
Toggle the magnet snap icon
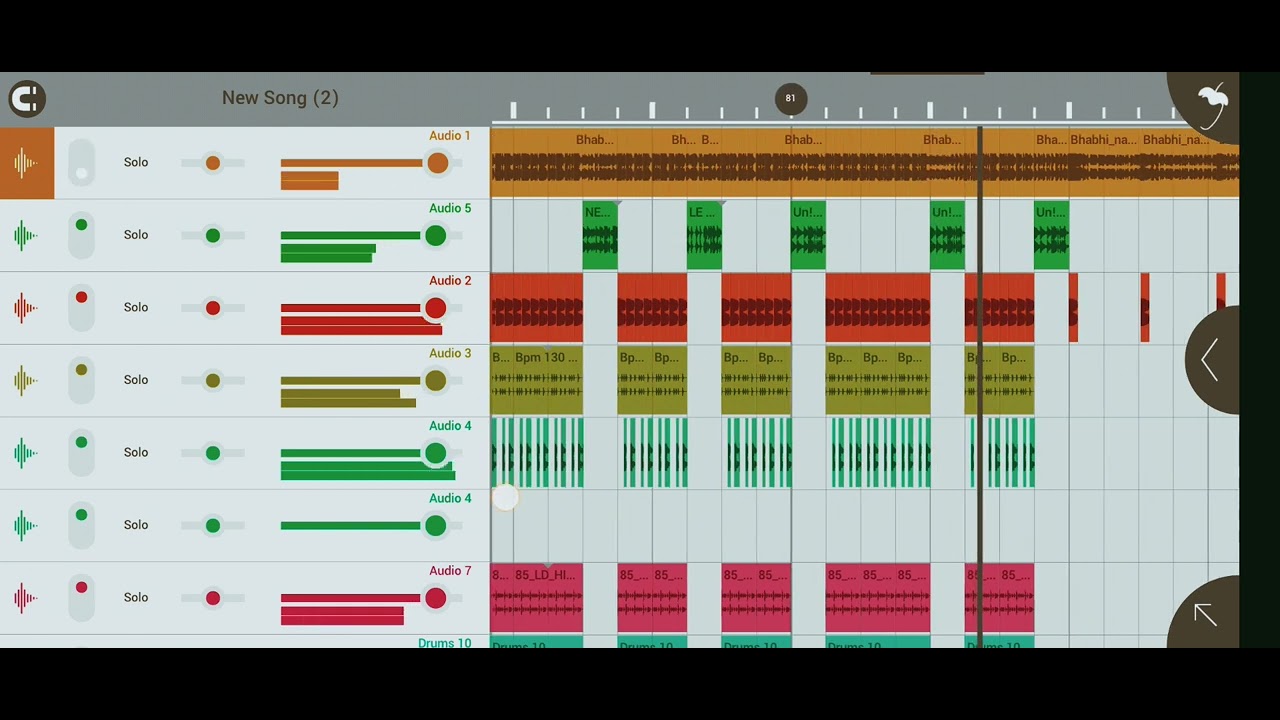tap(27, 99)
